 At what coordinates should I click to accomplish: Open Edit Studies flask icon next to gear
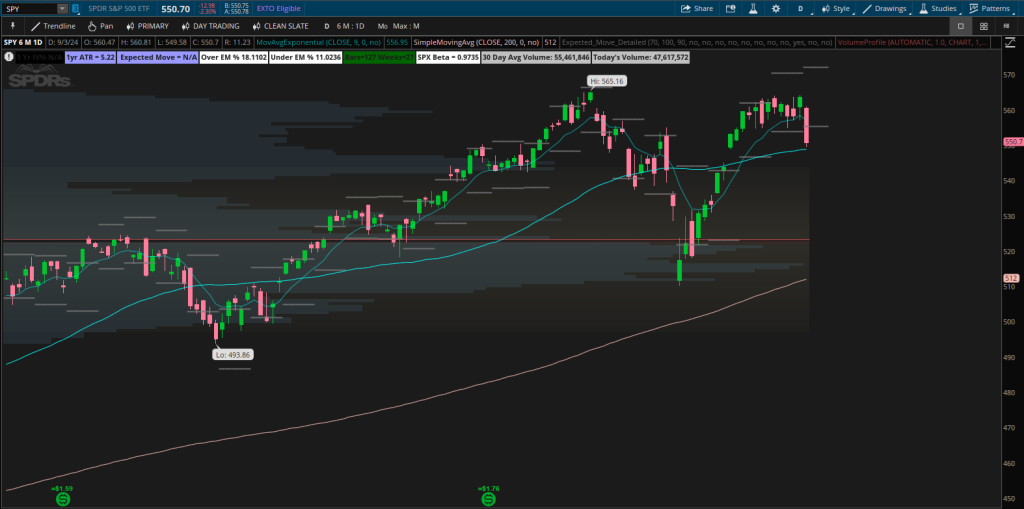pos(752,8)
